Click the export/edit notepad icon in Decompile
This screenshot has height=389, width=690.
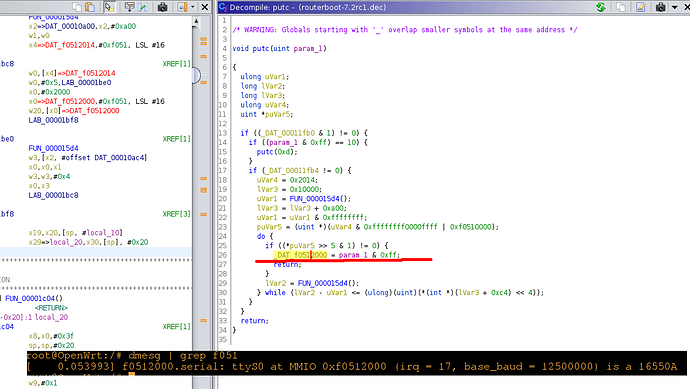click(641, 7)
